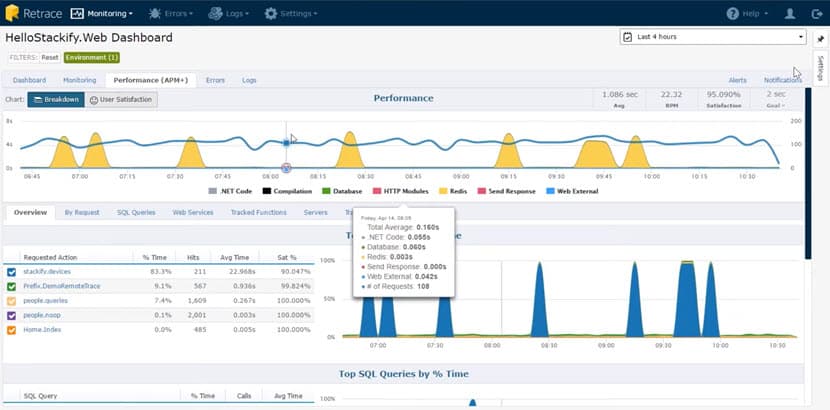Click the Monitoring pulse icon
This screenshot has height=410, width=830.
(x=77, y=14)
